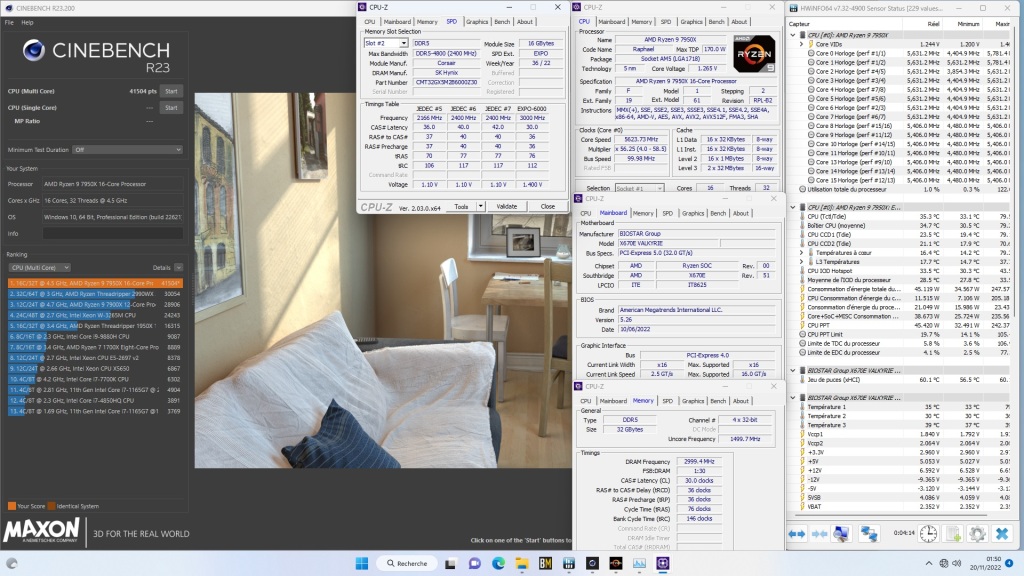Click the HWiNFO graph icon on taskbar
Viewport: 1024px width, 576px height.
[x=639, y=563]
